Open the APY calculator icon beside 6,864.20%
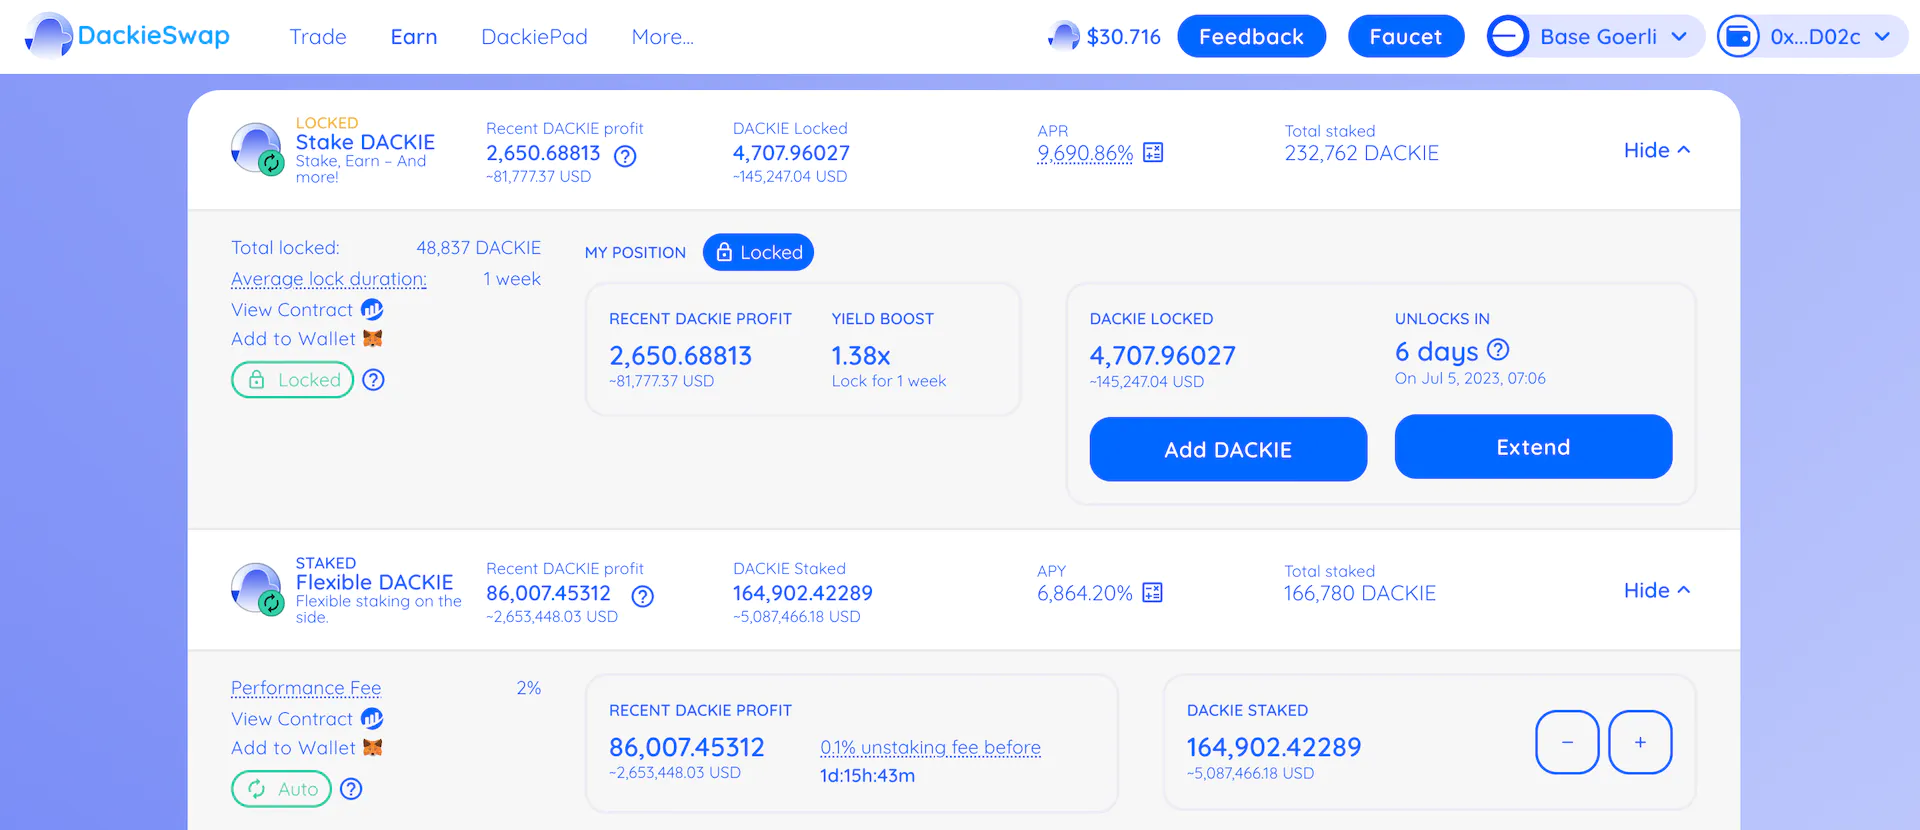 [1152, 593]
